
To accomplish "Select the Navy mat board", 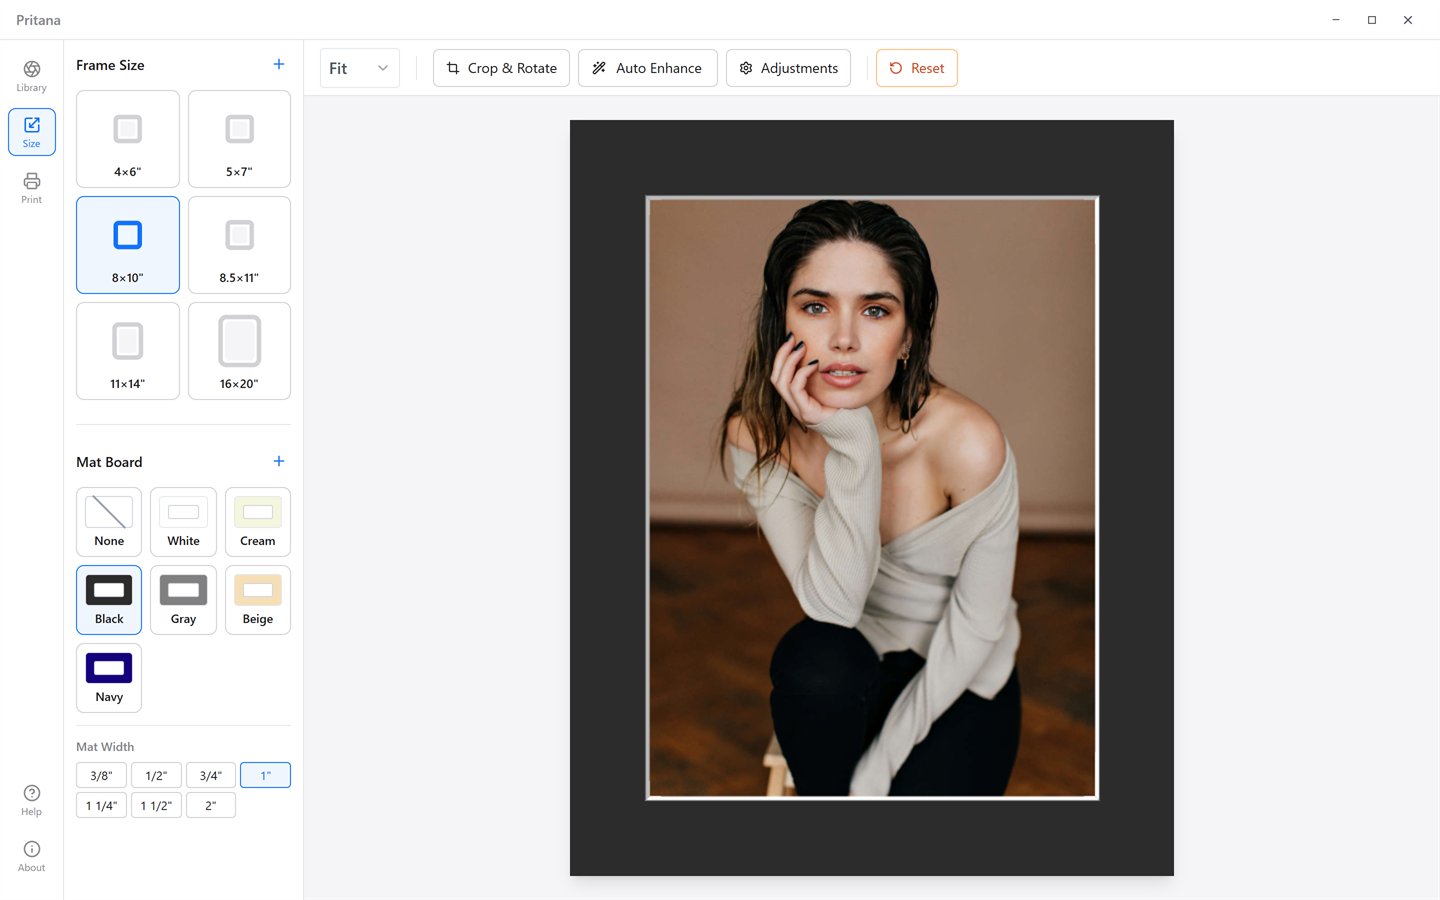I will point(109,678).
